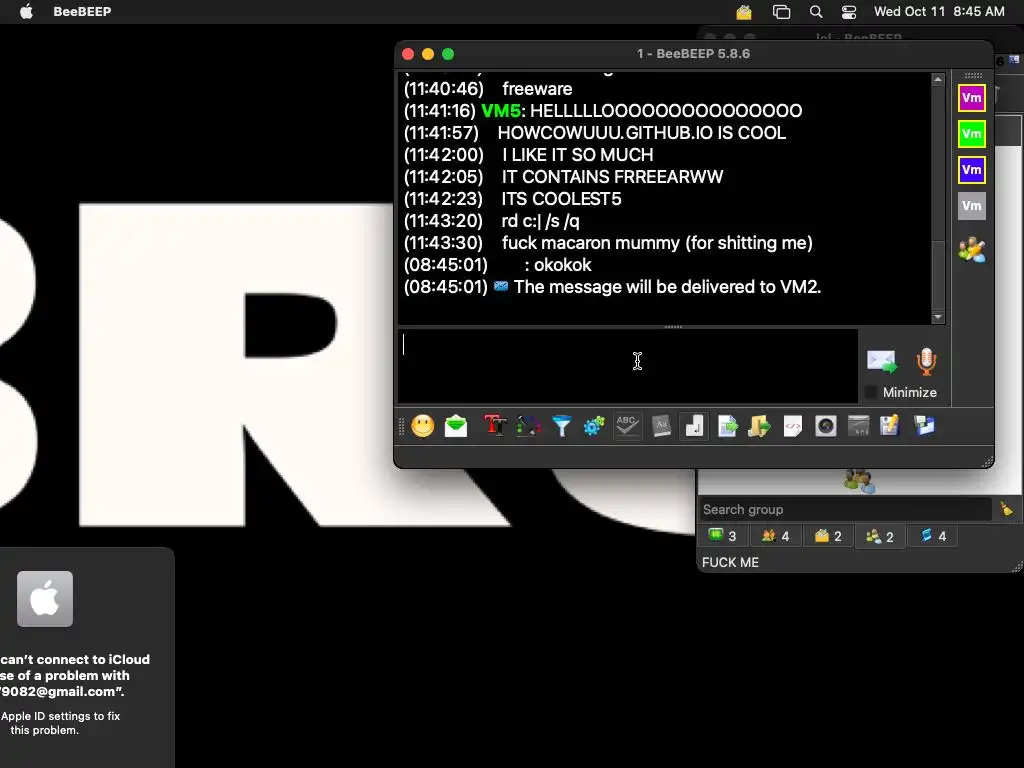Screen dimensions: 1024x768
Task: Click message 'HOWCOWUUU.GITHUB.IO IS COOL'
Action: point(642,133)
